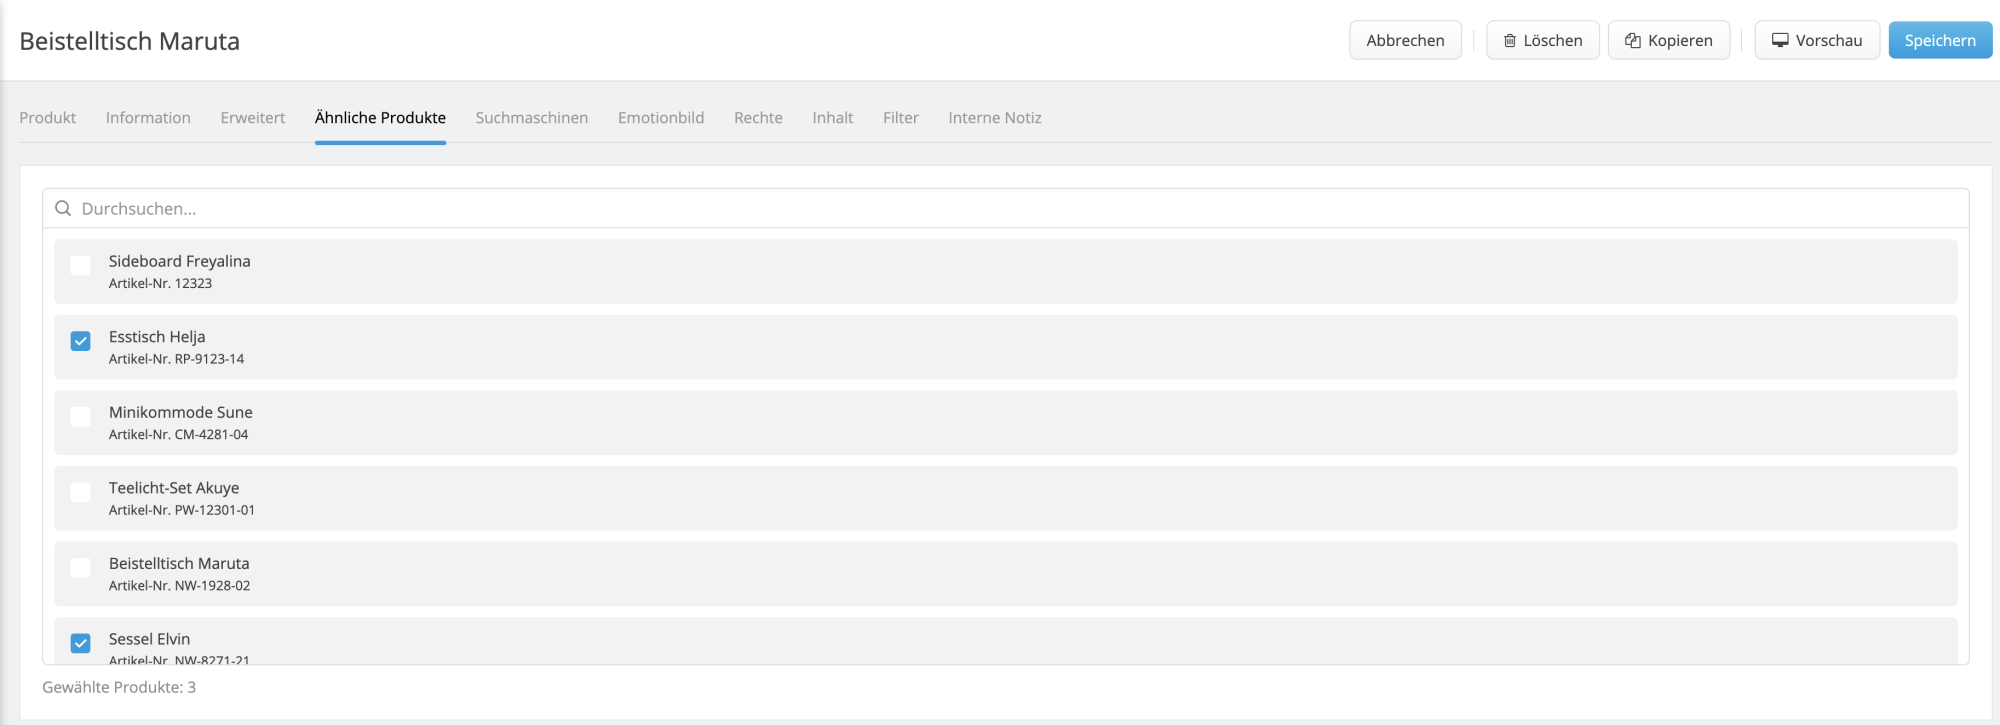Click the trash icon on Löschen
The width and height of the screenshot is (2000, 725).
coord(1510,41)
